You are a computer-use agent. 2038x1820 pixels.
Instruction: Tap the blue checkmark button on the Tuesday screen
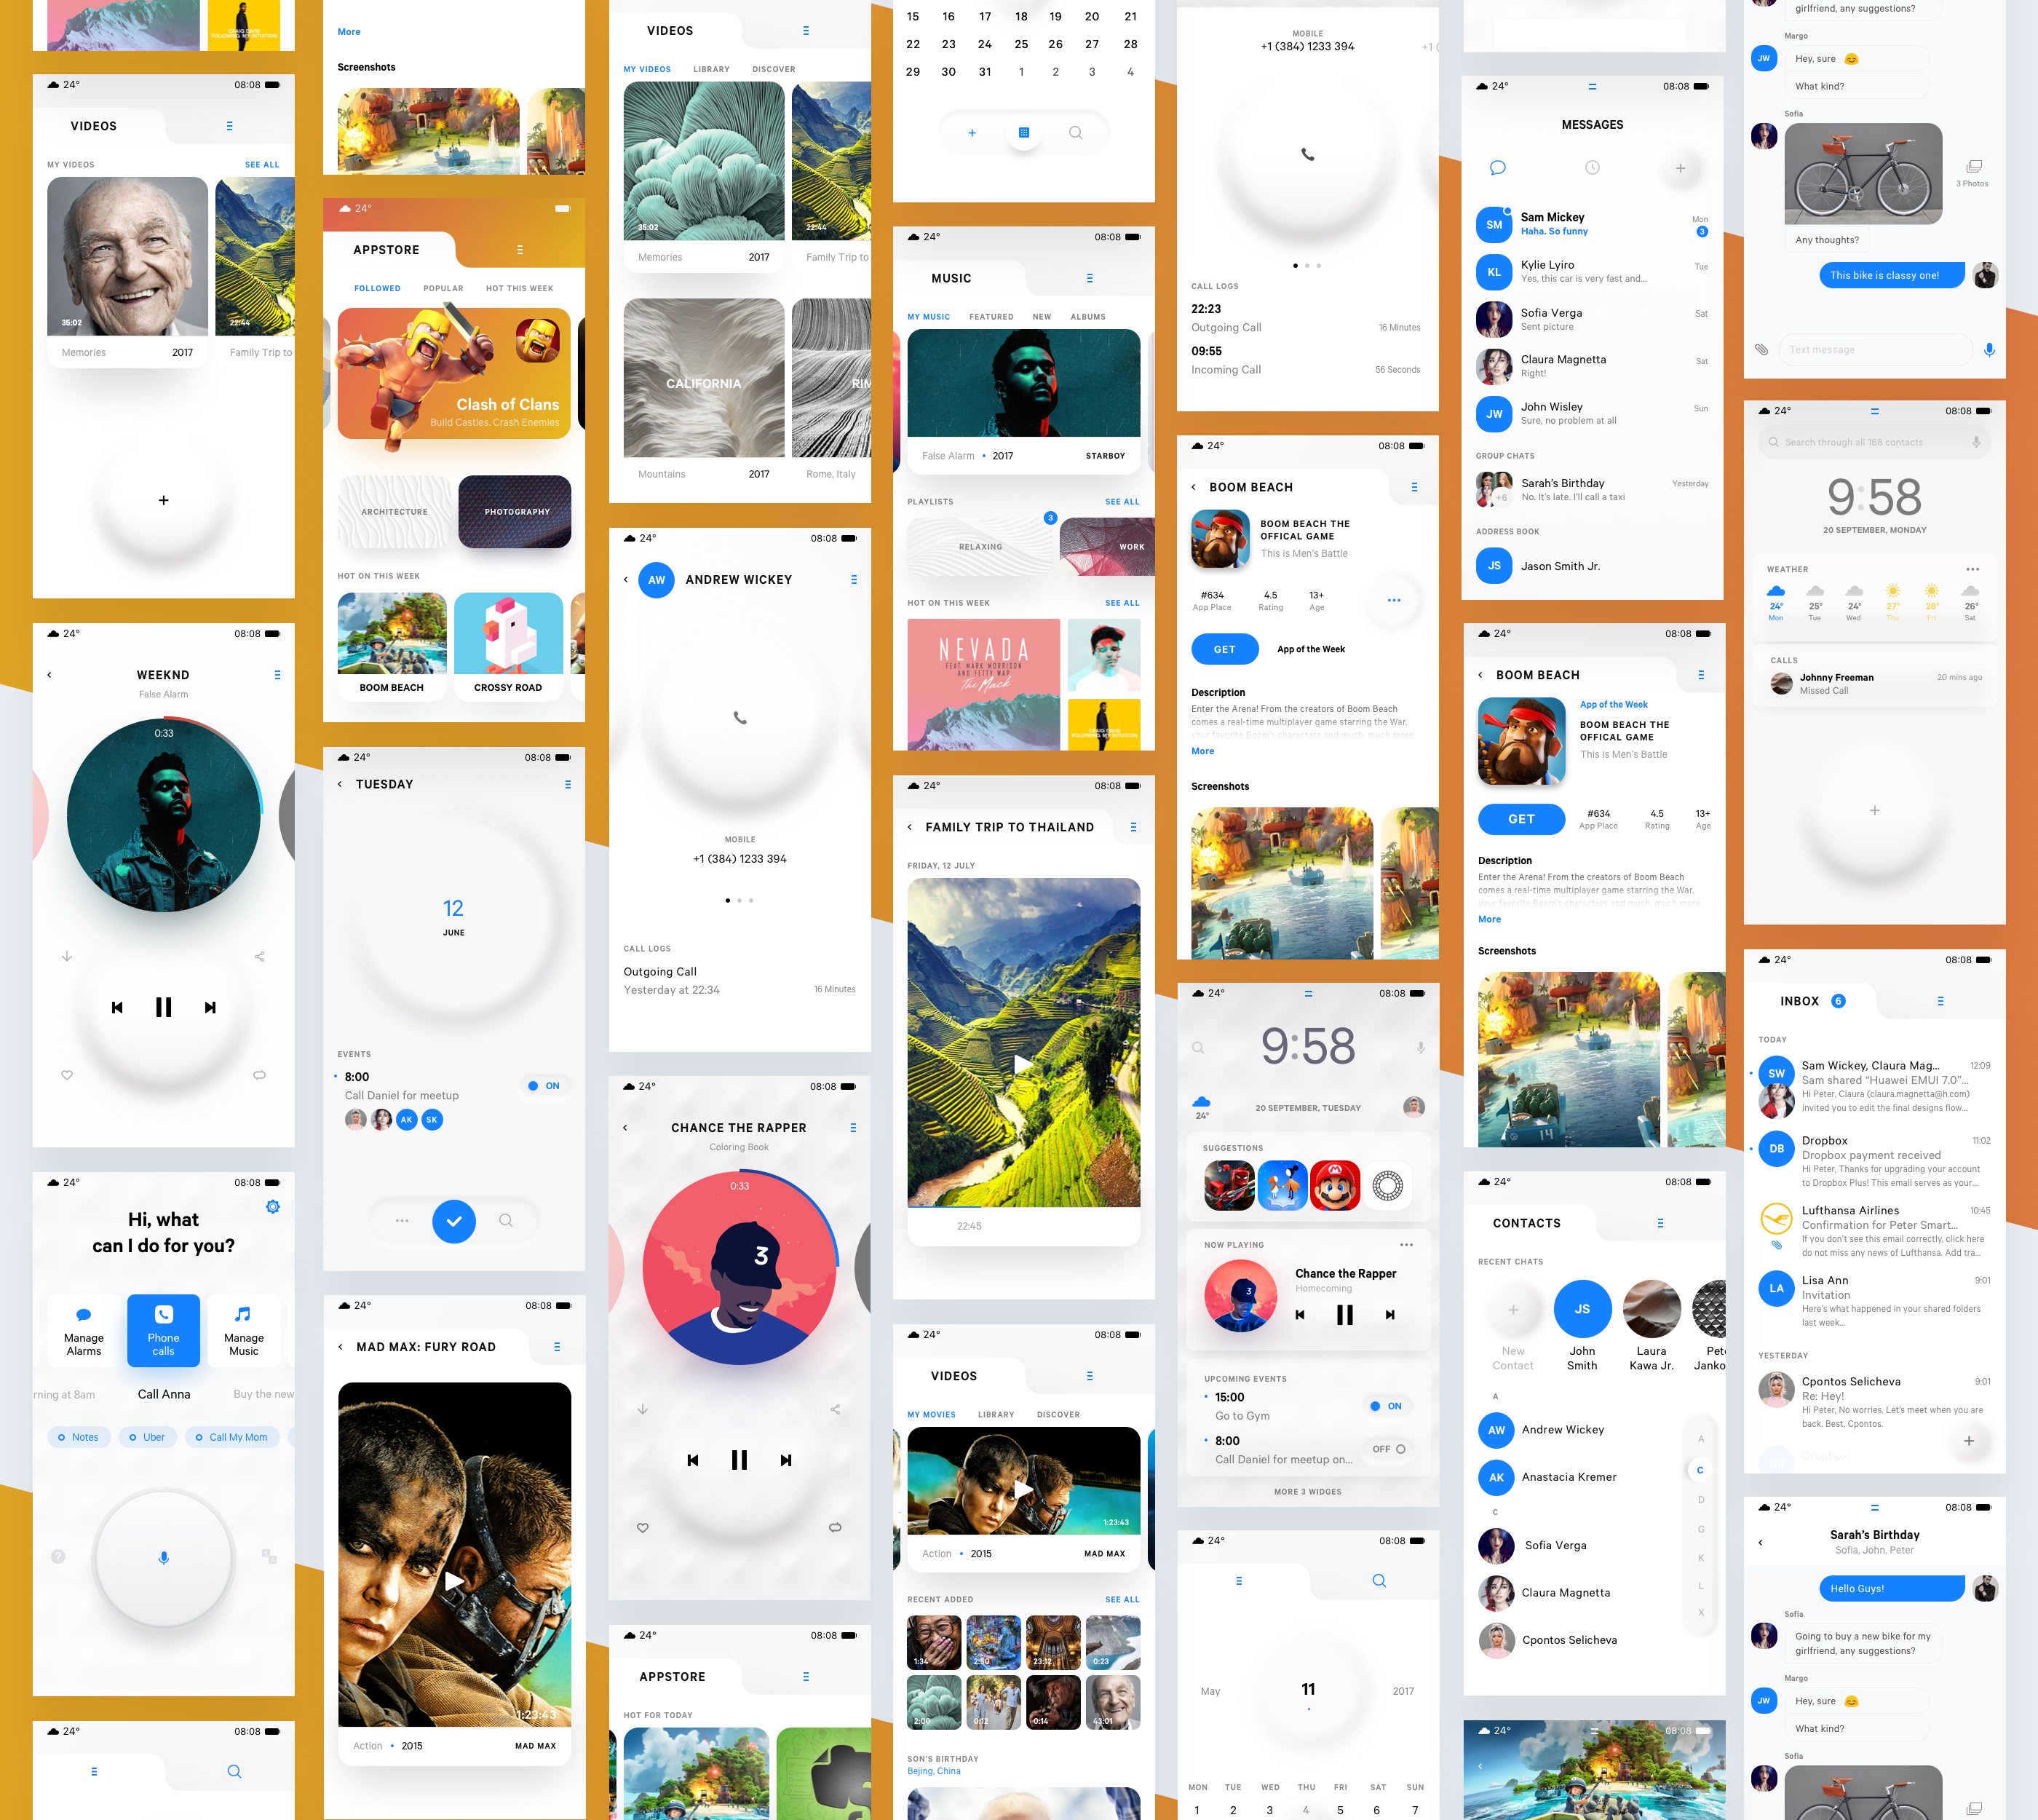454,1221
